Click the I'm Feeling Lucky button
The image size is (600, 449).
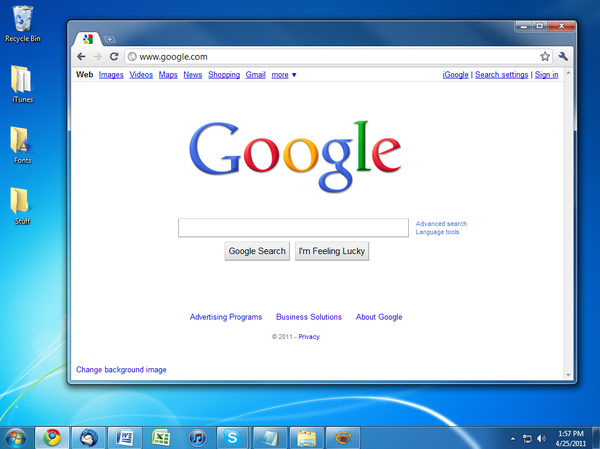click(x=332, y=251)
